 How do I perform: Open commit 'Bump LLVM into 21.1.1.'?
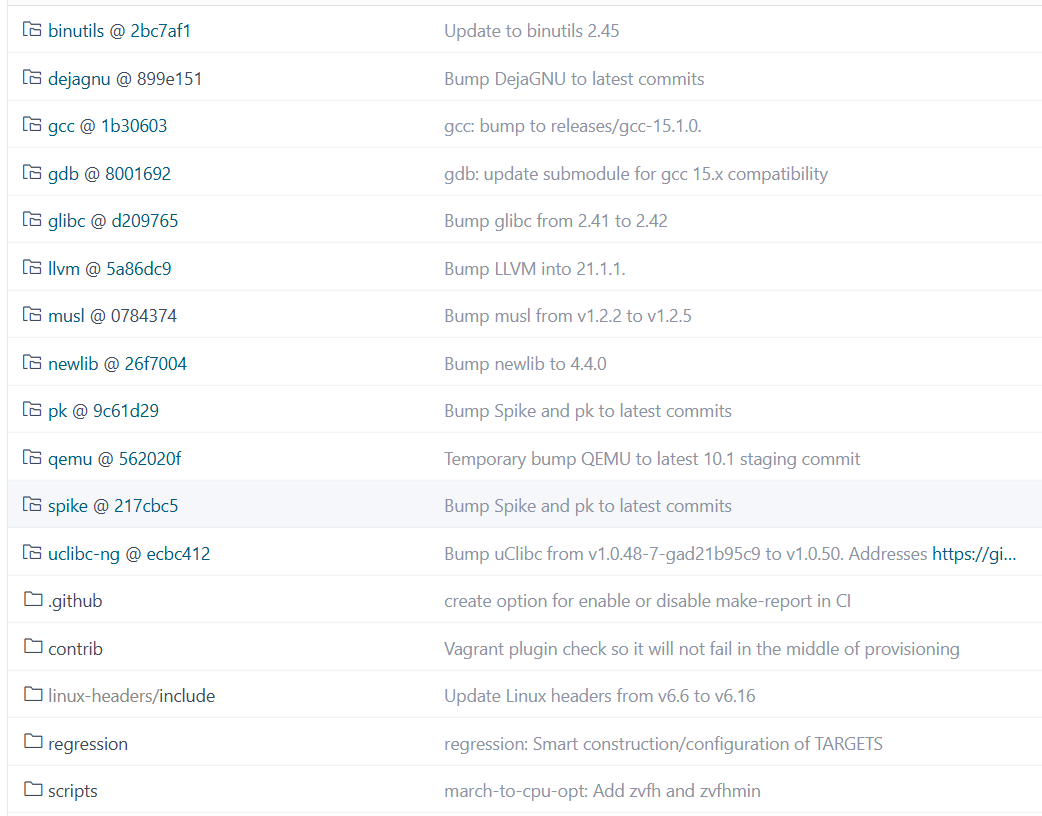tap(535, 268)
